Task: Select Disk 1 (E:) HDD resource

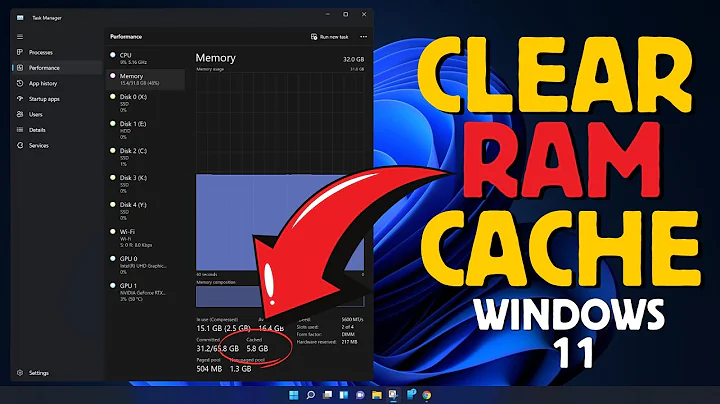Action: point(145,130)
